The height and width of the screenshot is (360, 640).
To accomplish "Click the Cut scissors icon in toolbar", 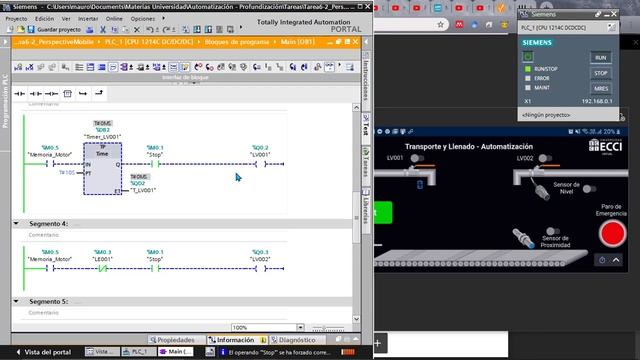I will point(103,29).
